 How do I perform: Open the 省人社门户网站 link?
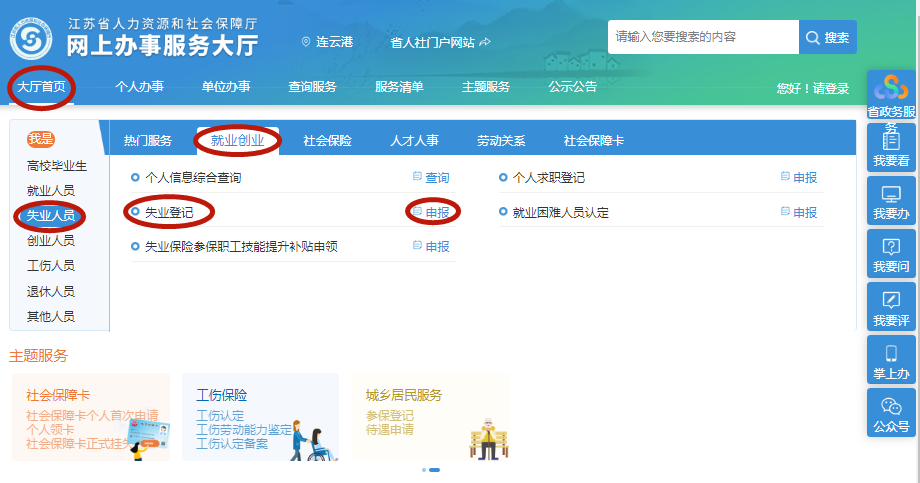439,42
